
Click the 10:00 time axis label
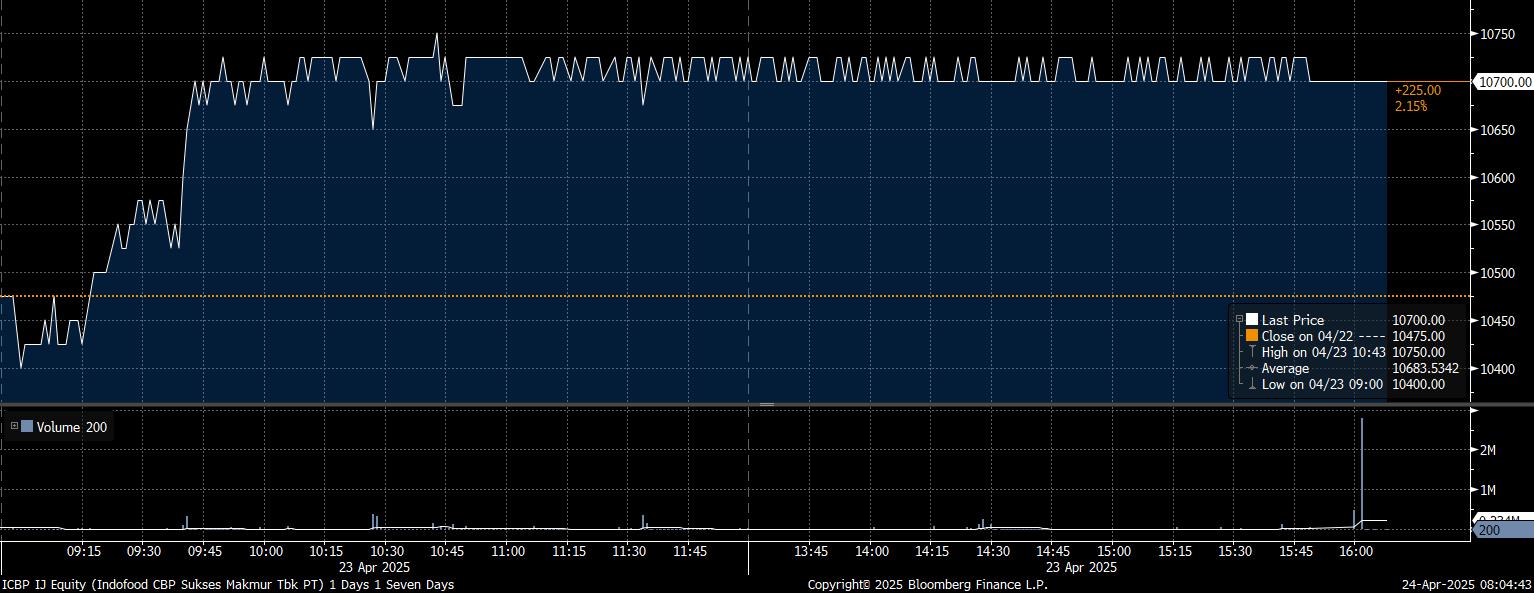(x=265, y=551)
